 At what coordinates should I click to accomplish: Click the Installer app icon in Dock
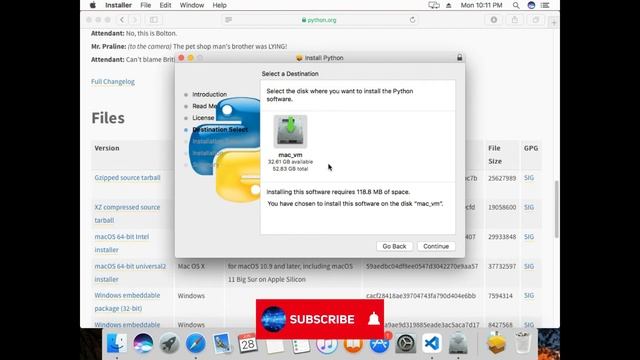pos(458,343)
